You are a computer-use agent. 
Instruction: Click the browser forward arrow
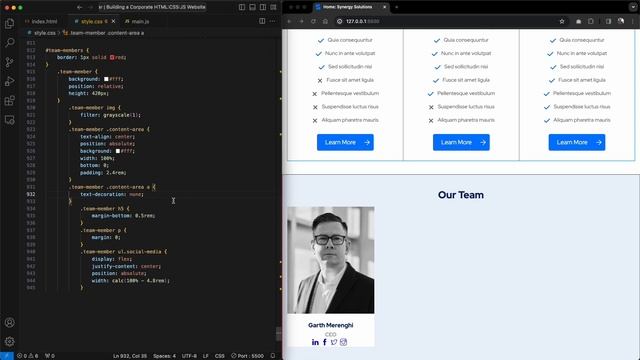coord(301,21)
